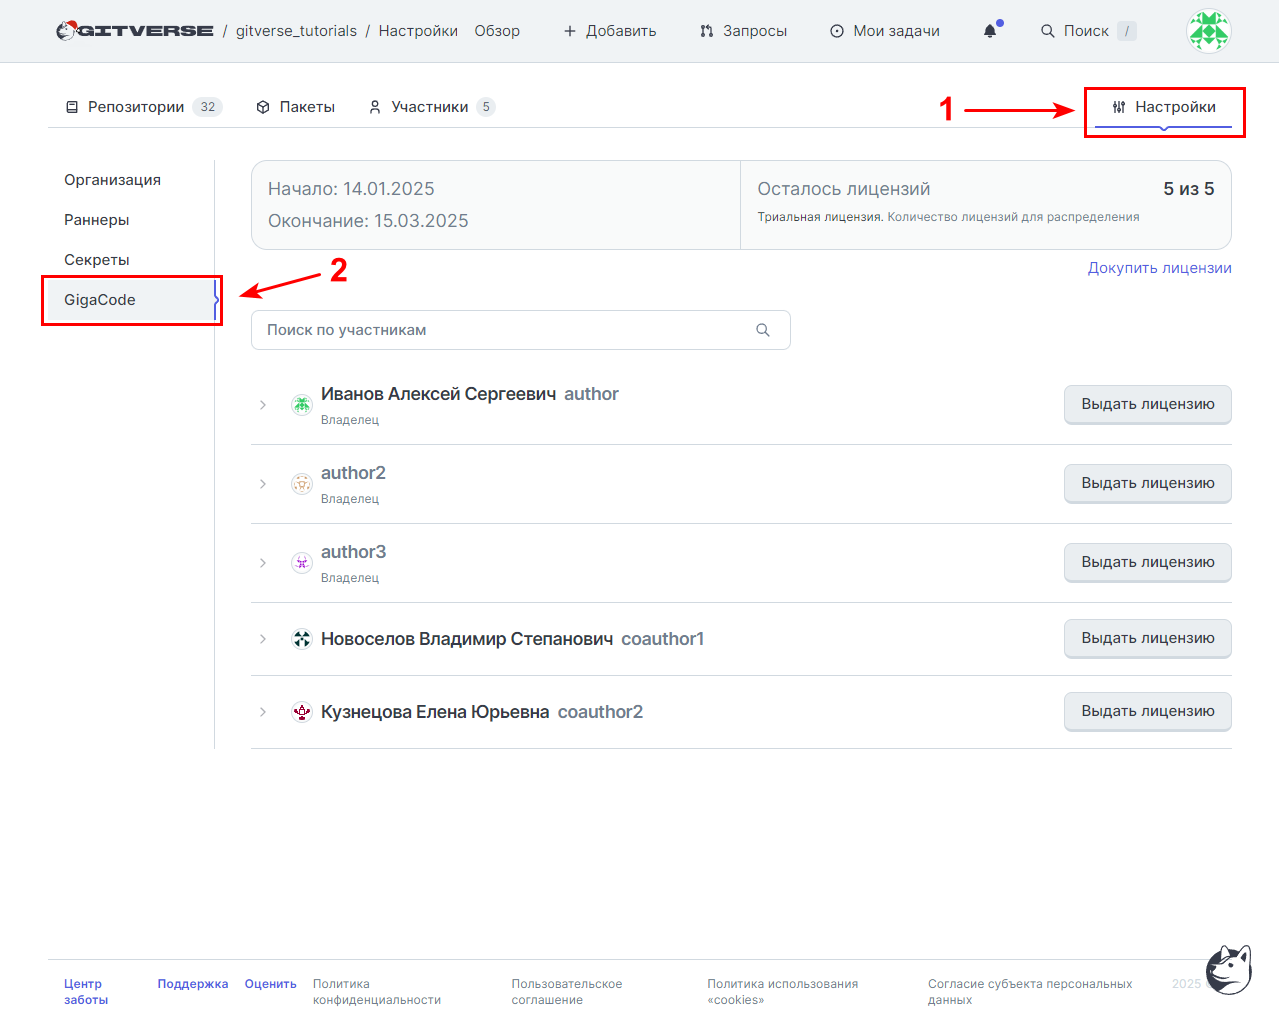
Task: Focus the Поиск по участникам field
Action: [521, 330]
